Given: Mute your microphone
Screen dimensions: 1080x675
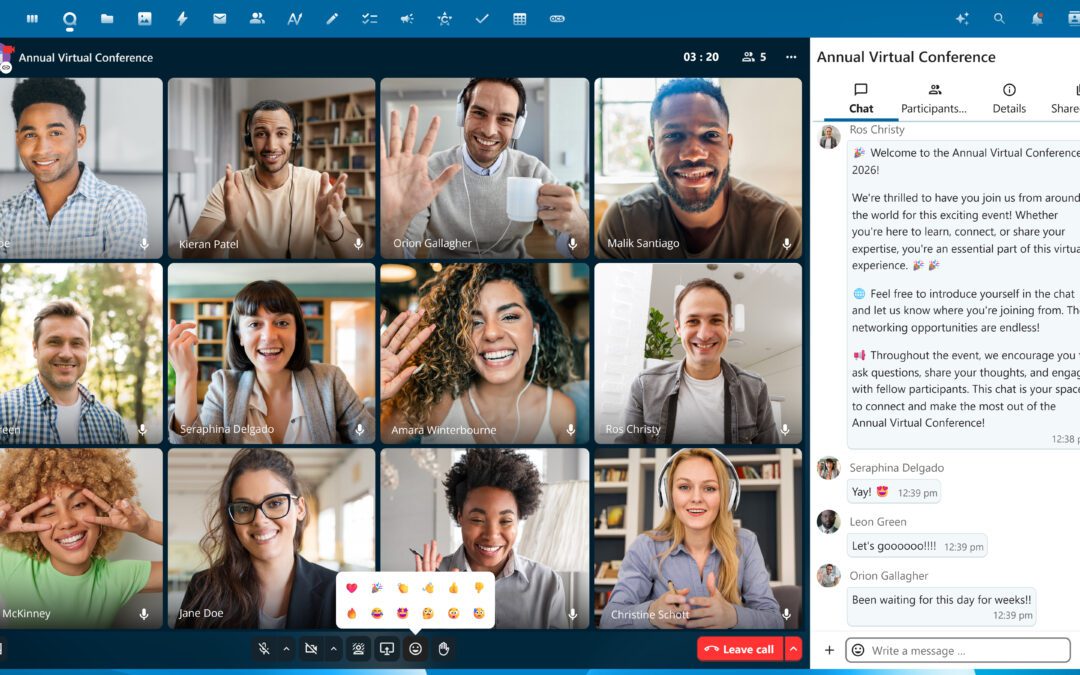Looking at the screenshot, I should (x=264, y=648).
